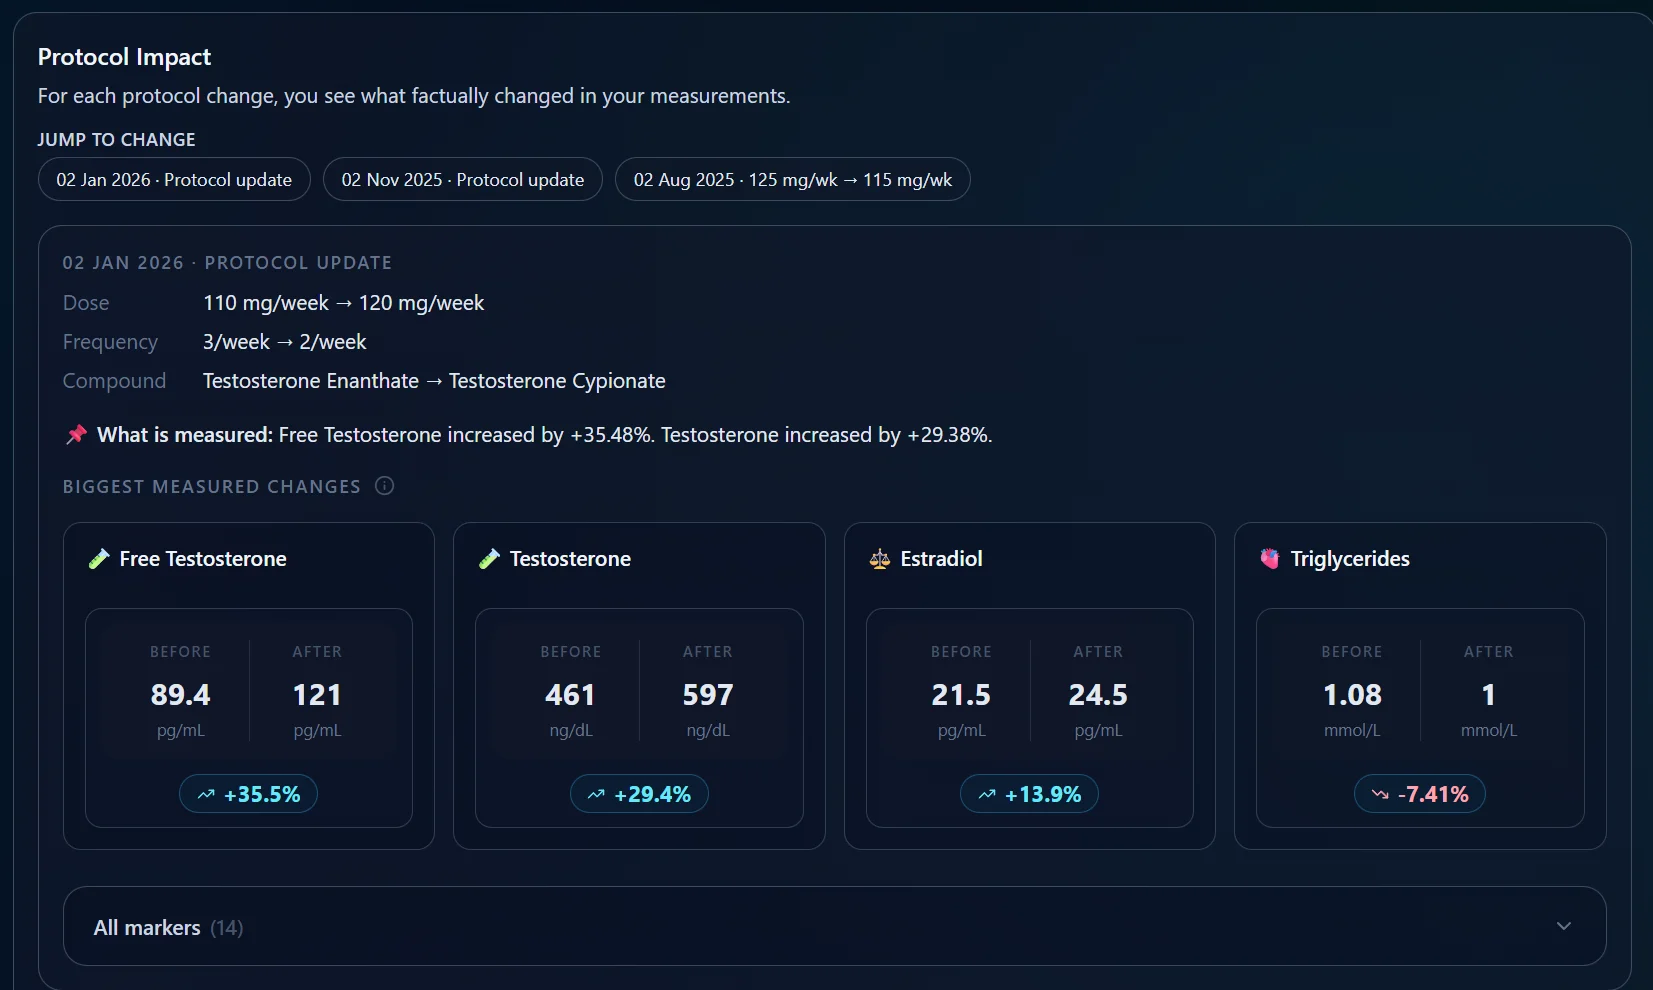Click the info icon beside Biggest Measured Changes
This screenshot has width=1653, height=990.
point(384,486)
